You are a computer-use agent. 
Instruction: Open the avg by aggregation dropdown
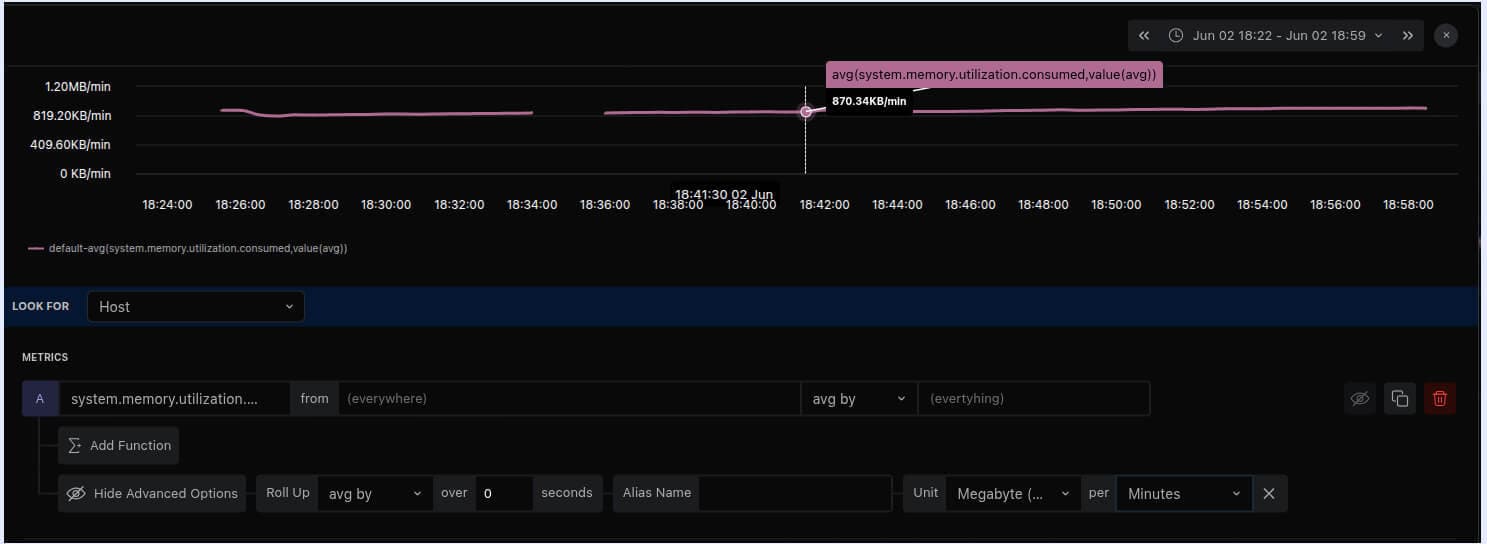click(x=859, y=398)
